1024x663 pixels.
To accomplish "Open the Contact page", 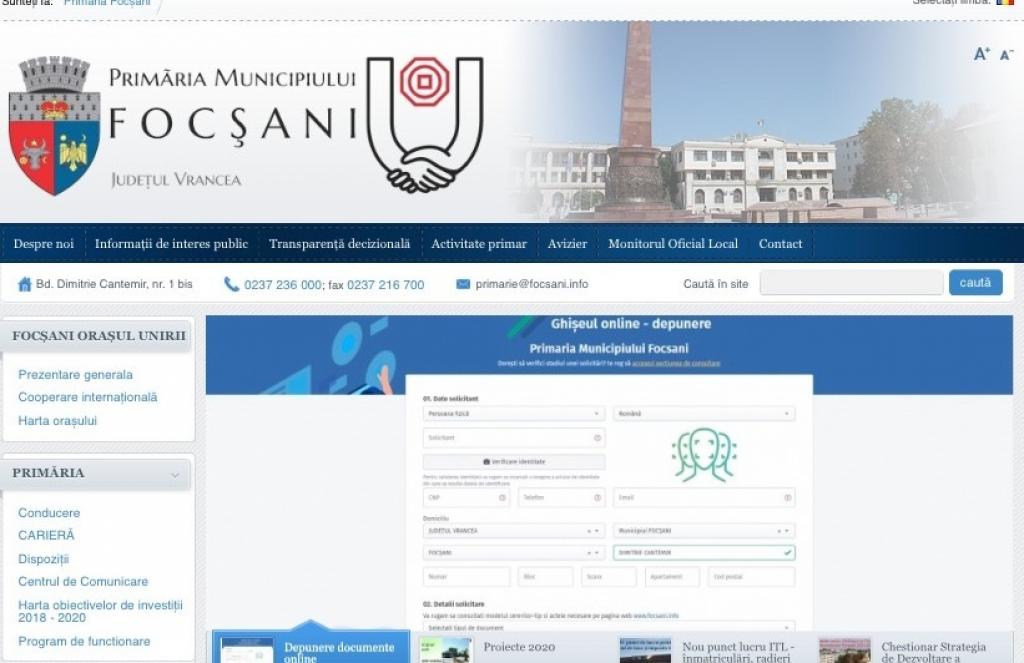I will (x=780, y=244).
